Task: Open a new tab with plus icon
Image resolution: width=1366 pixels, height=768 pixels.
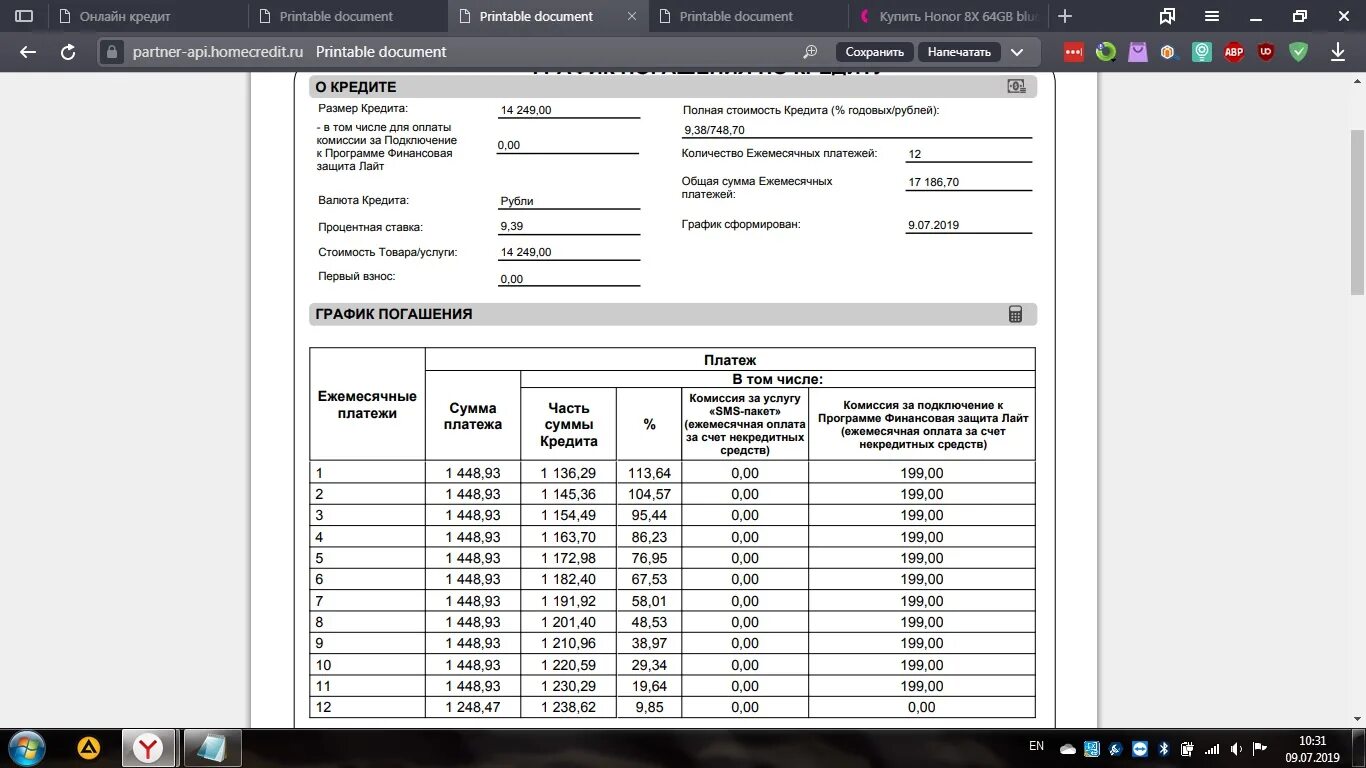Action: coord(1065,16)
